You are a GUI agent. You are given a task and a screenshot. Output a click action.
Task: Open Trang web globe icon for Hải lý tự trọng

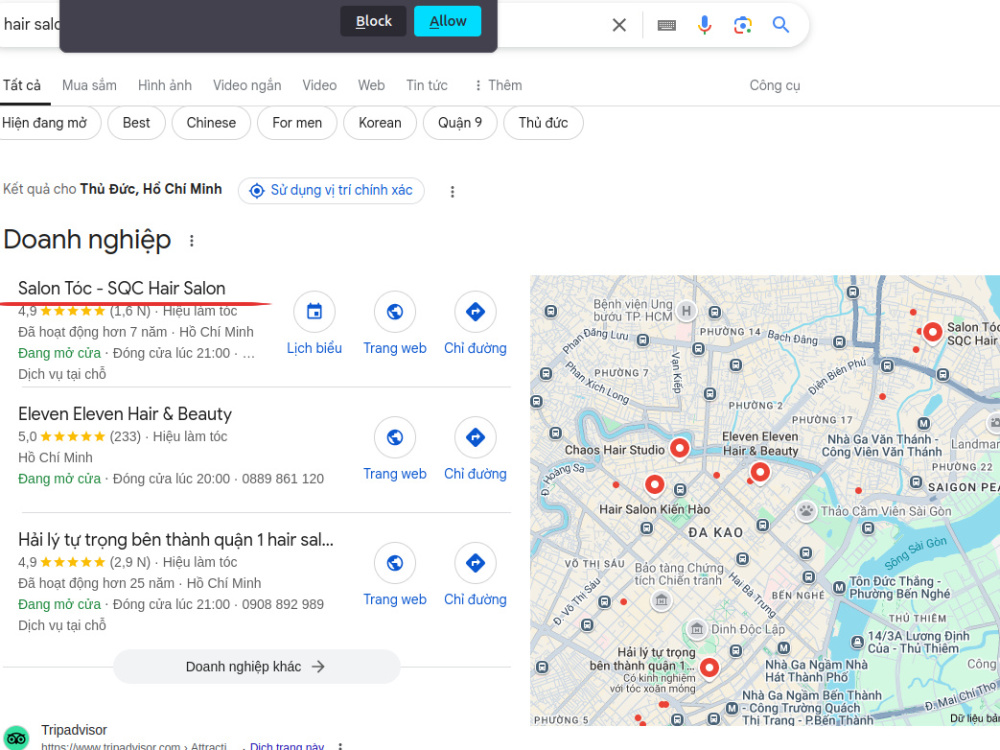click(395, 563)
